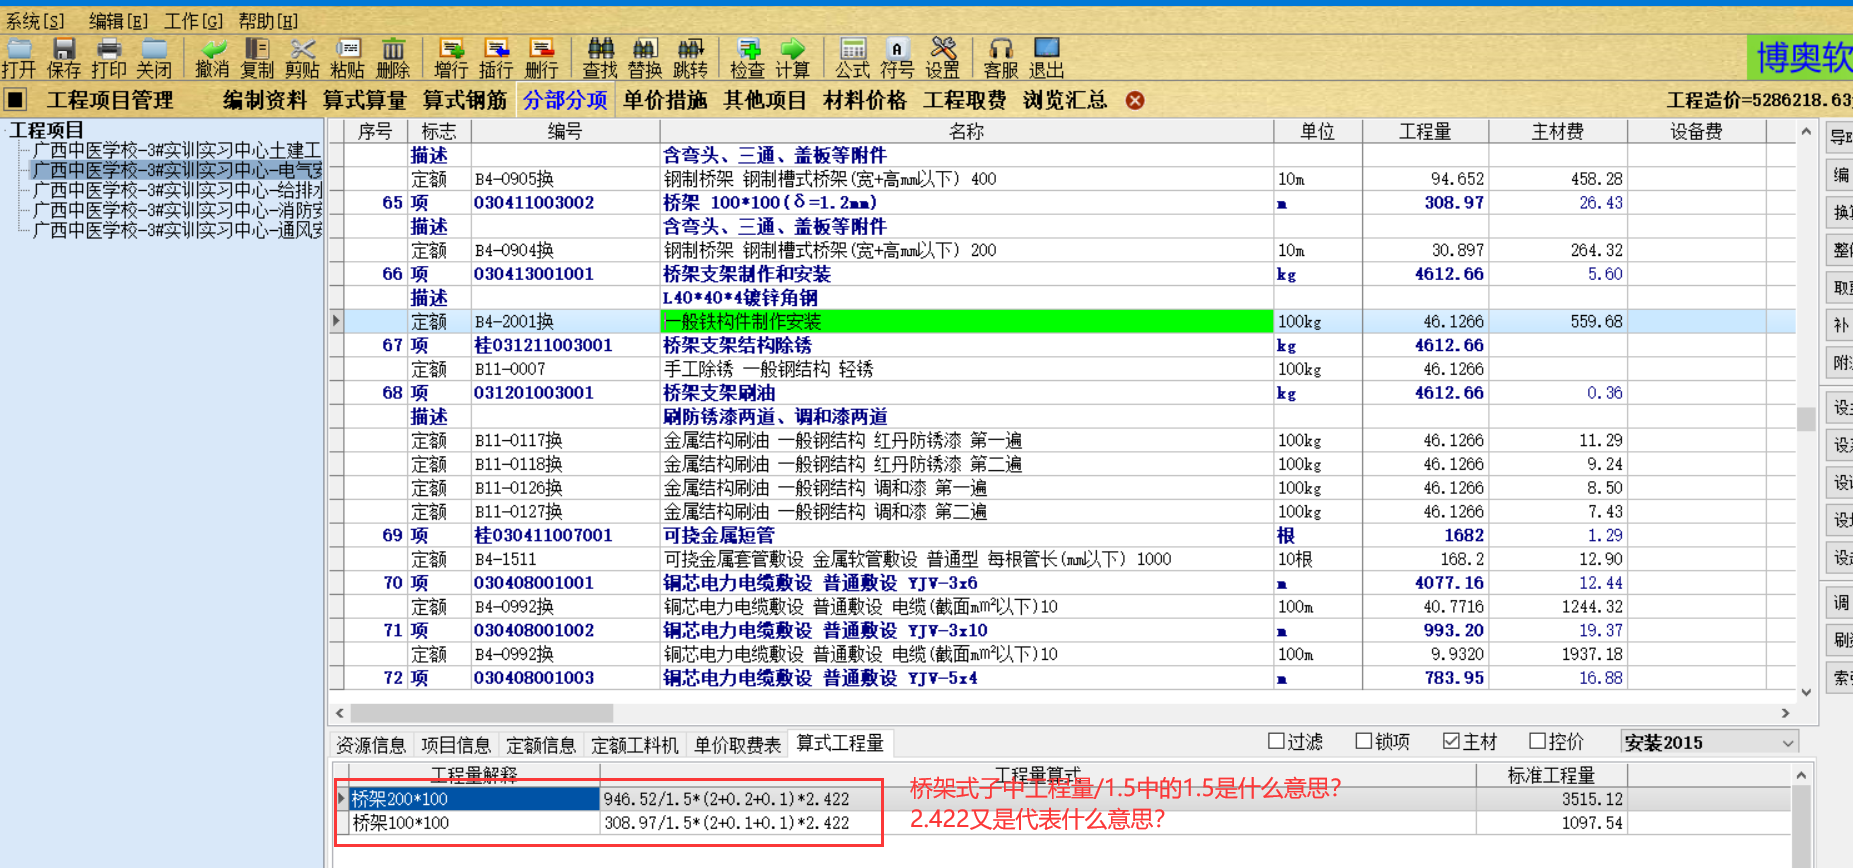Click the 打开 (Open) toolbar icon

pos(18,58)
